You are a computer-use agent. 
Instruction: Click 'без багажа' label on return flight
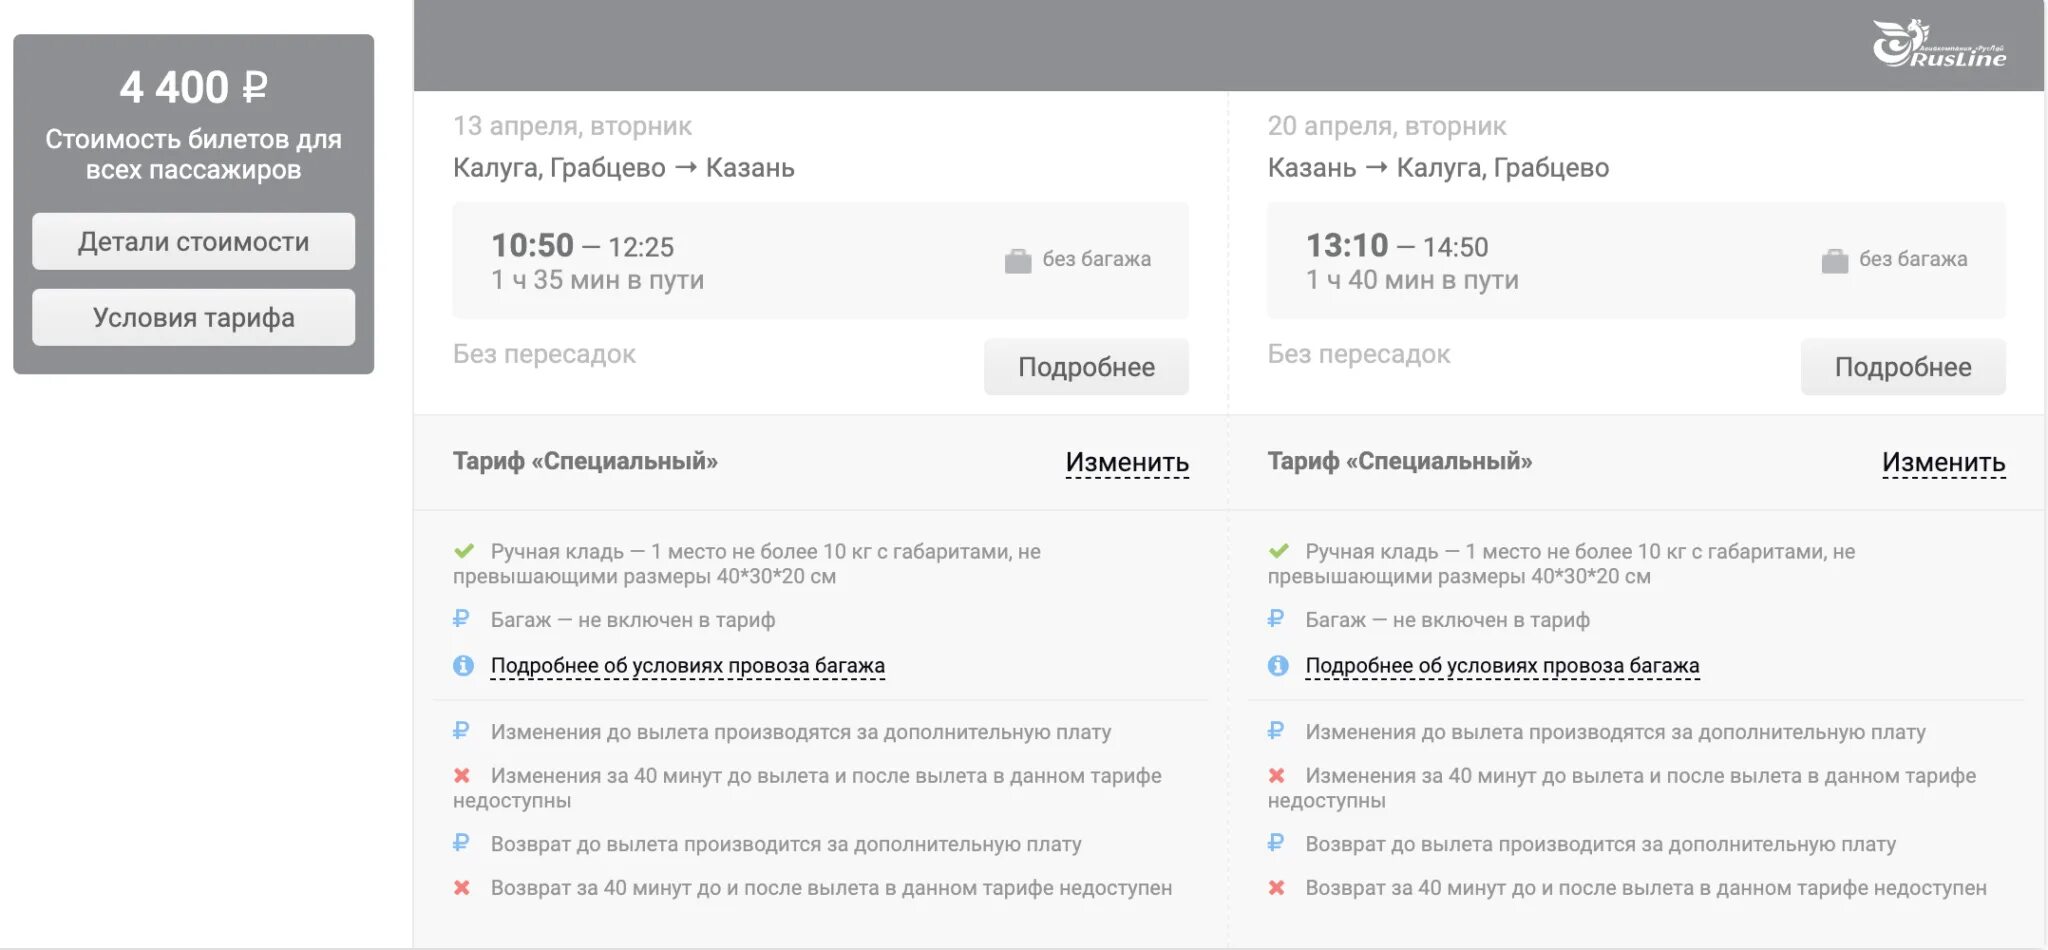click(x=1913, y=259)
